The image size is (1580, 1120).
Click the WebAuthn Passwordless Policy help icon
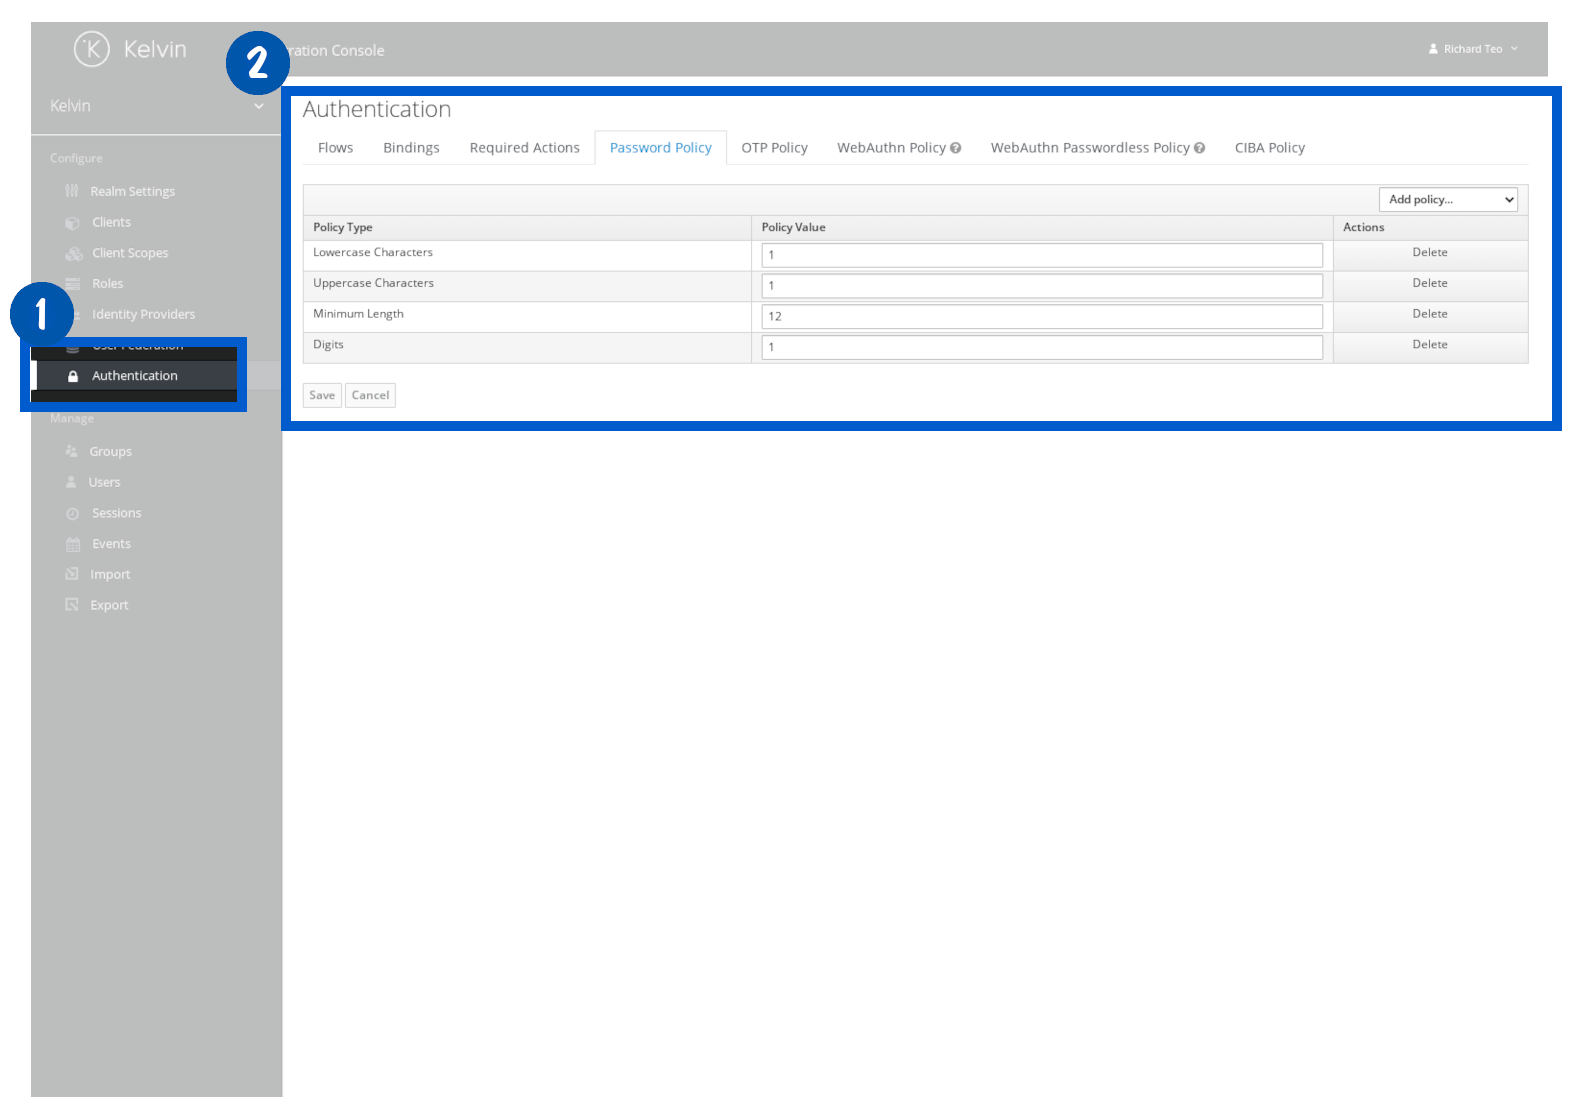click(x=1200, y=148)
